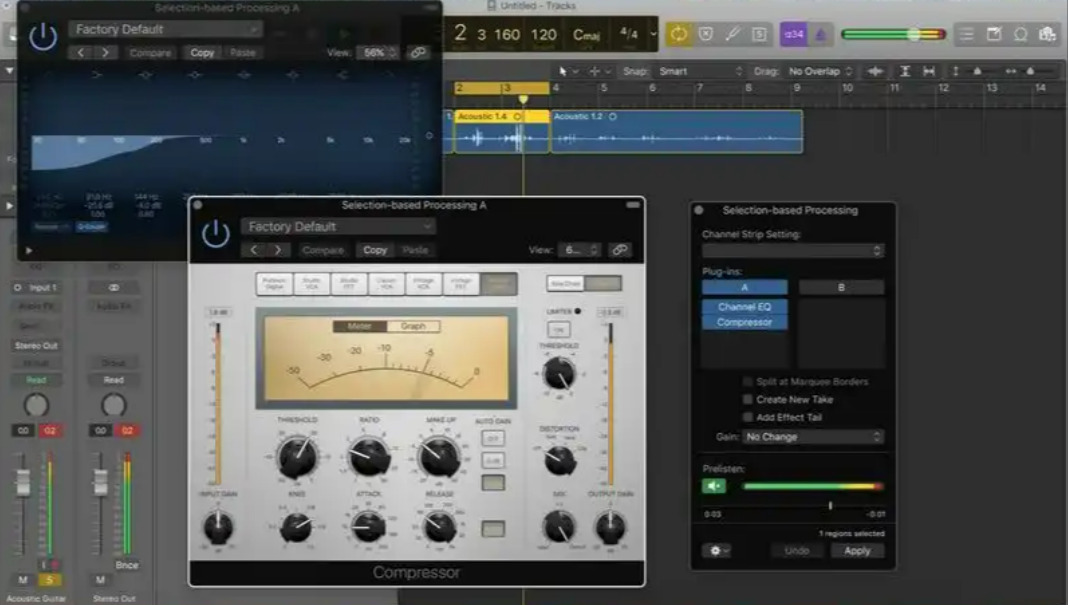
Task: Check the Add Effect Tail option
Action: [748, 417]
